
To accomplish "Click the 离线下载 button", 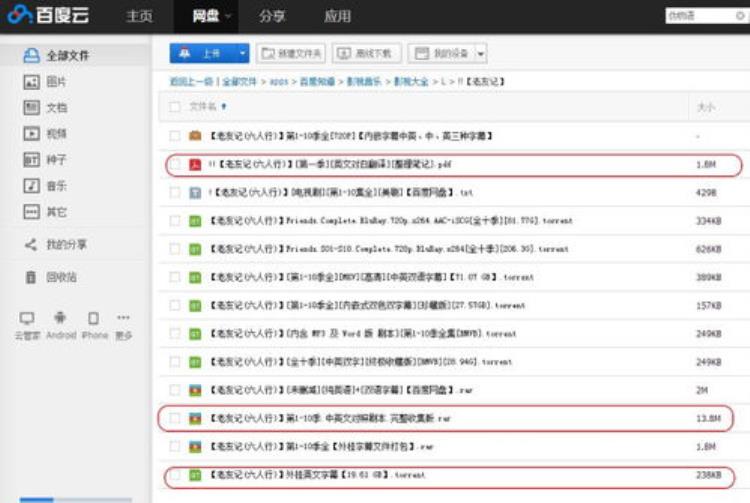I will [367, 53].
